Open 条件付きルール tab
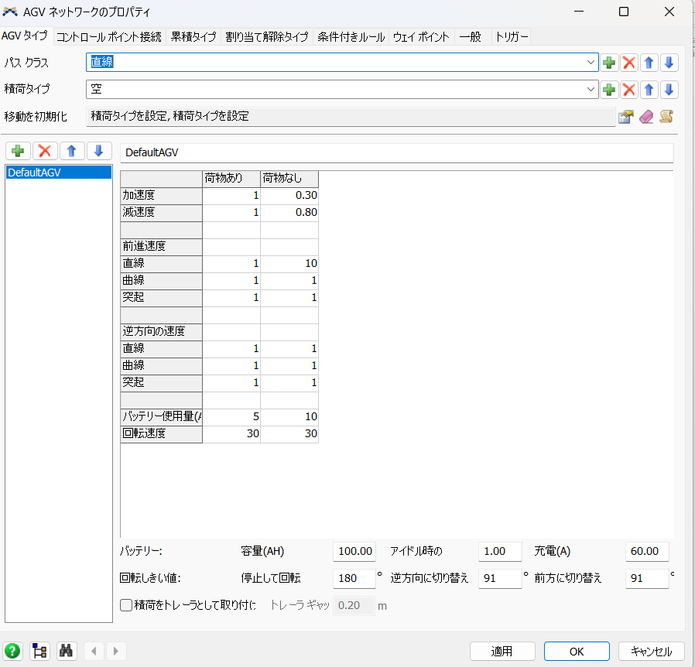 click(x=351, y=37)
